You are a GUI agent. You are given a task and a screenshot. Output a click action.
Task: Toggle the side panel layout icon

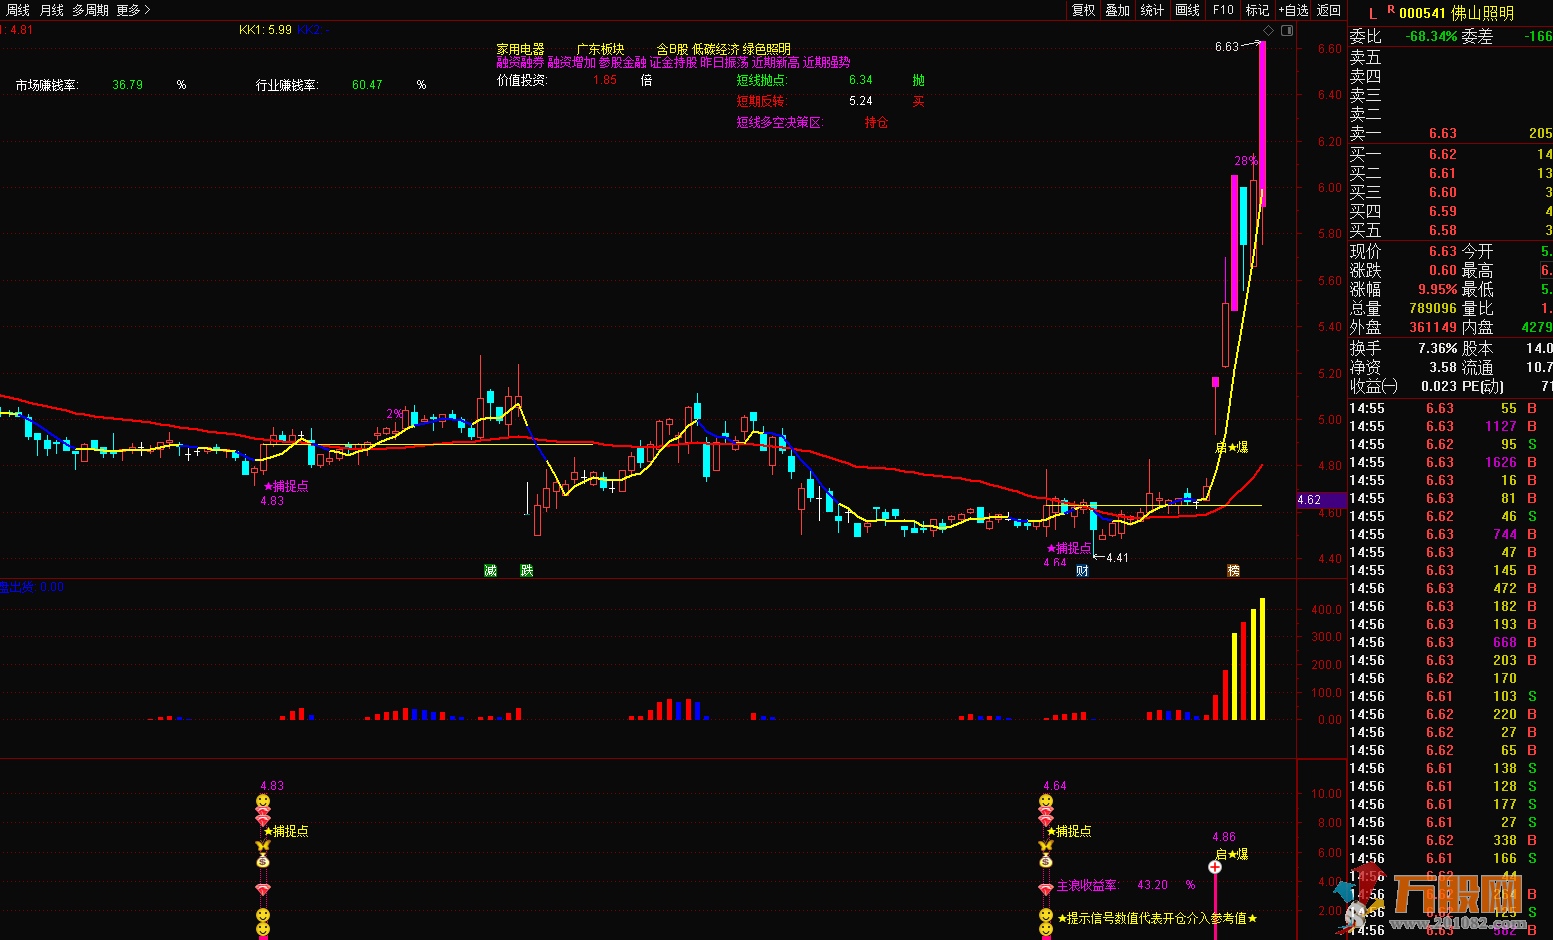pyautogui.click(x=1287, y=30)
